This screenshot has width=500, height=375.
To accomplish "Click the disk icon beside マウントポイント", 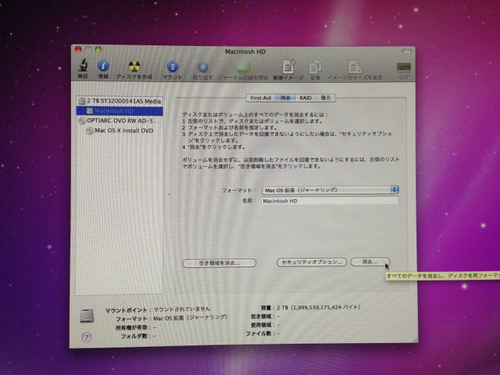I will (x=87, y=315).
